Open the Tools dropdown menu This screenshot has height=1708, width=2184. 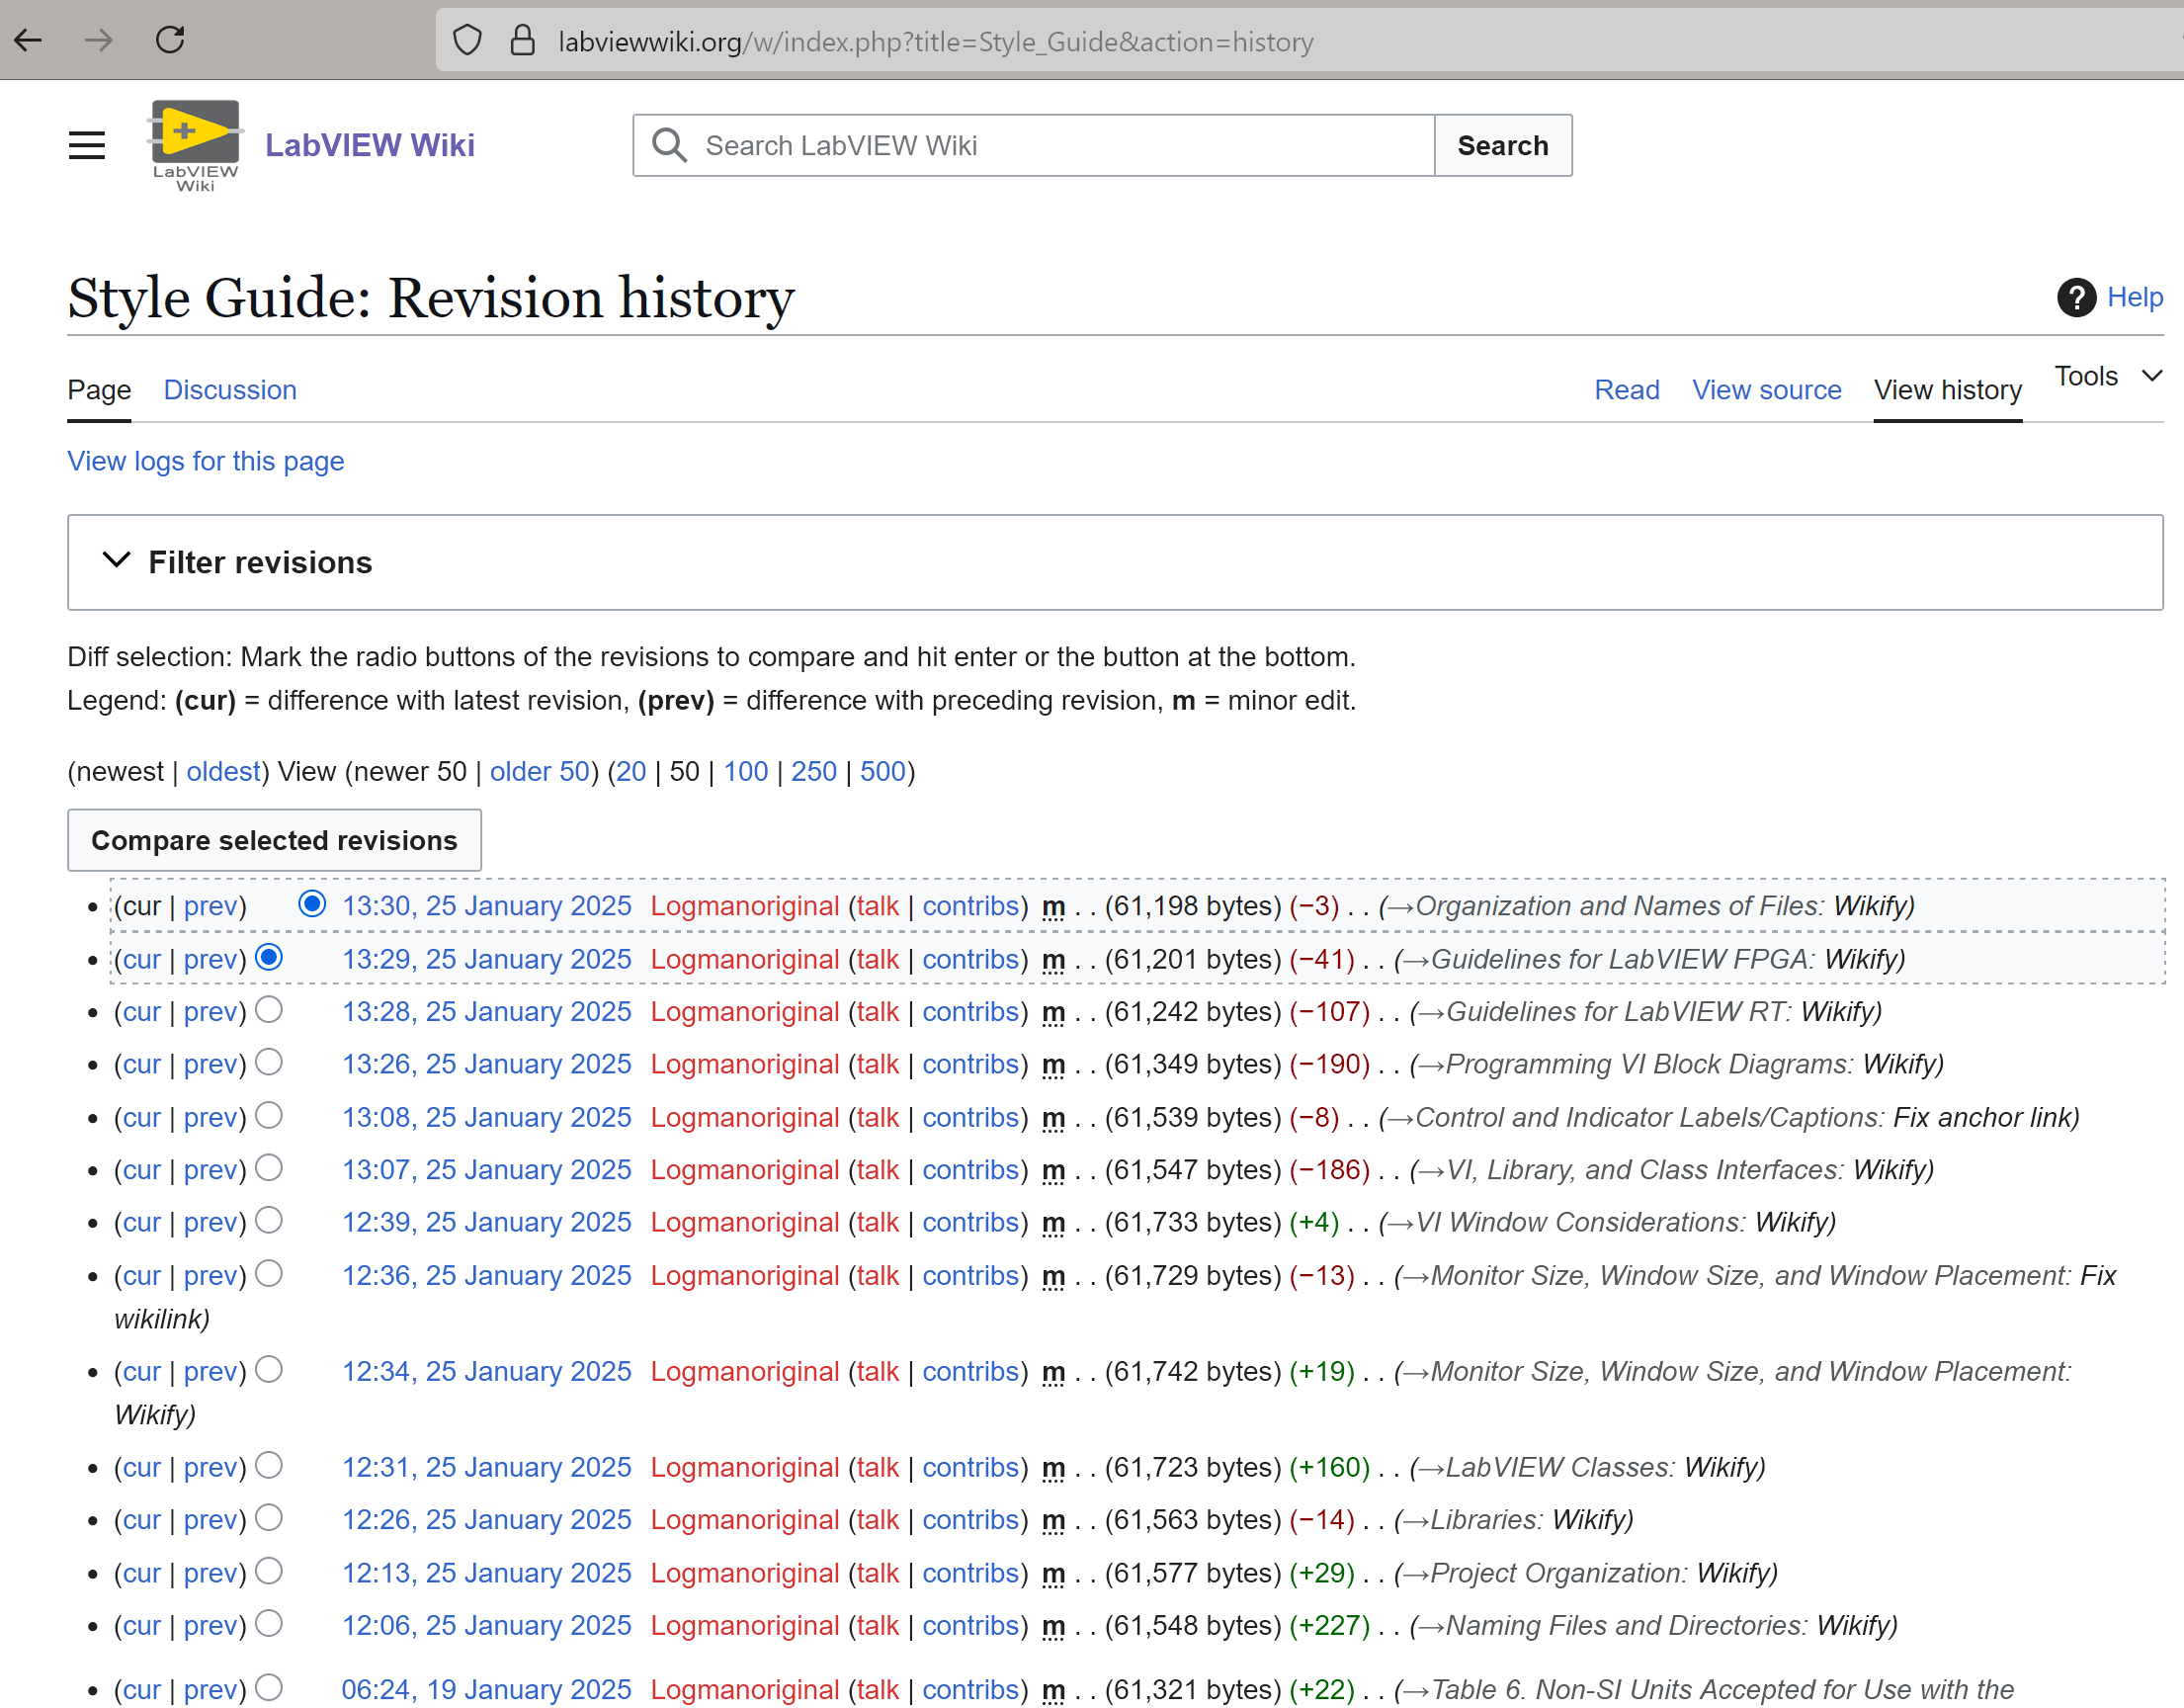pos(2108,376)
